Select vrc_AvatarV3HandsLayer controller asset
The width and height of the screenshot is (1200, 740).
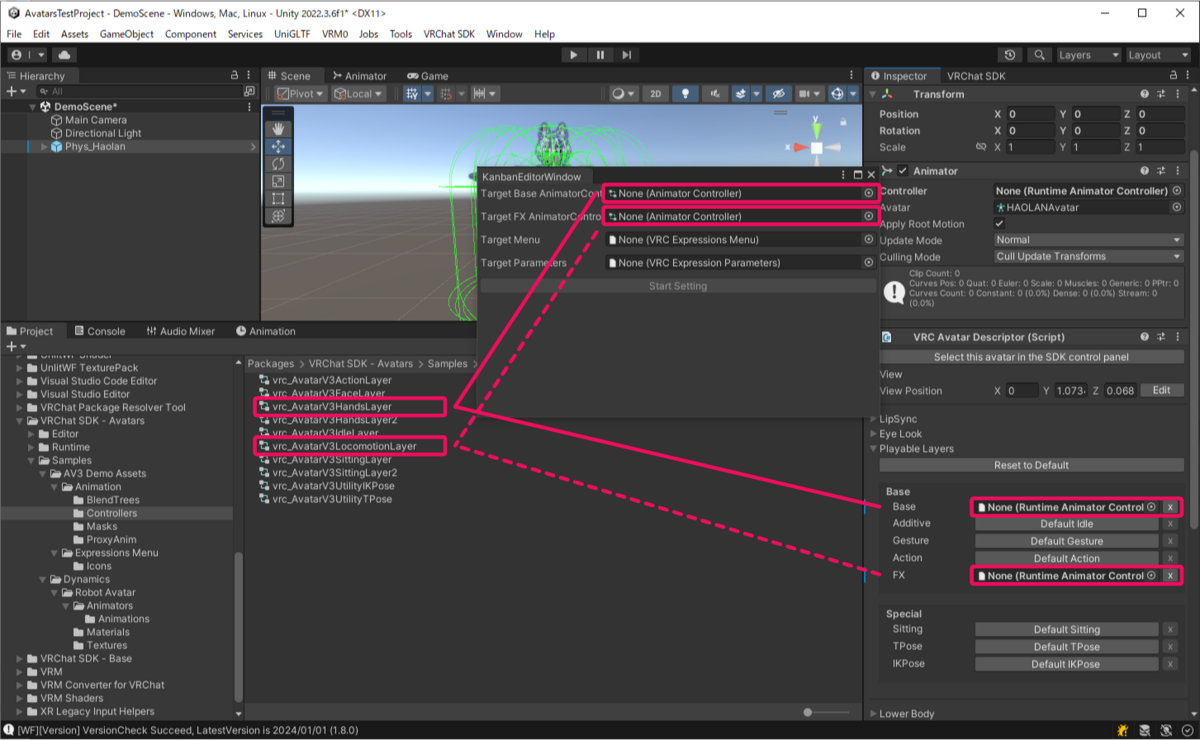(x=333, y=407)
